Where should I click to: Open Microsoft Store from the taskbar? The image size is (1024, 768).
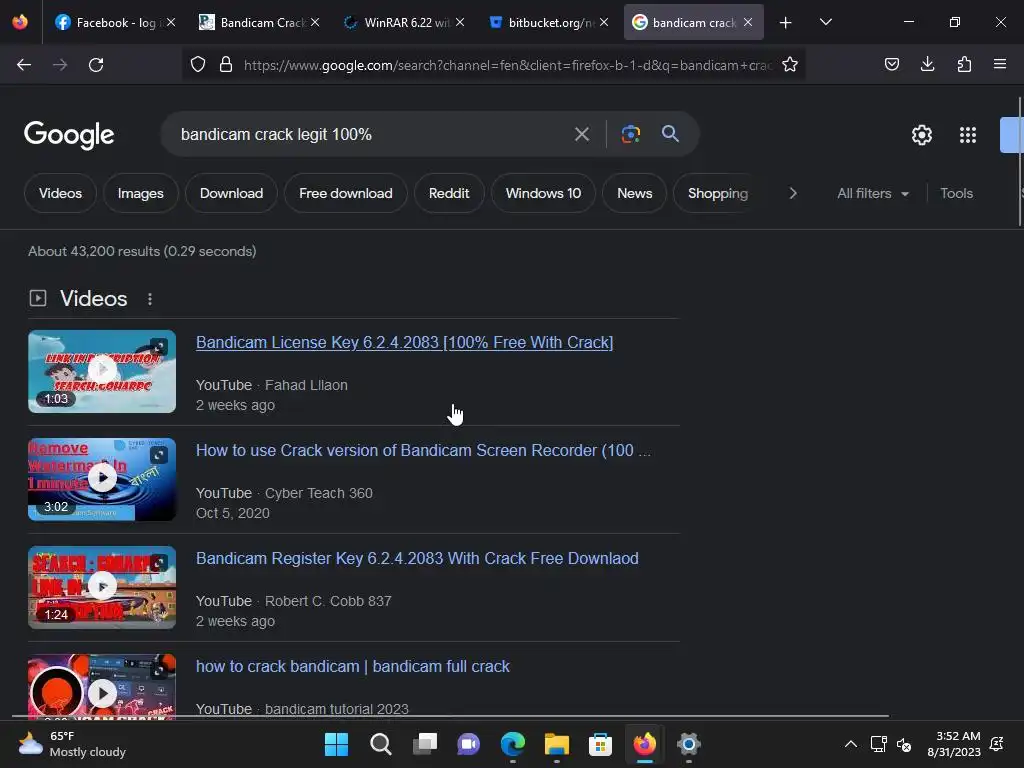click(x=600, y=744)
